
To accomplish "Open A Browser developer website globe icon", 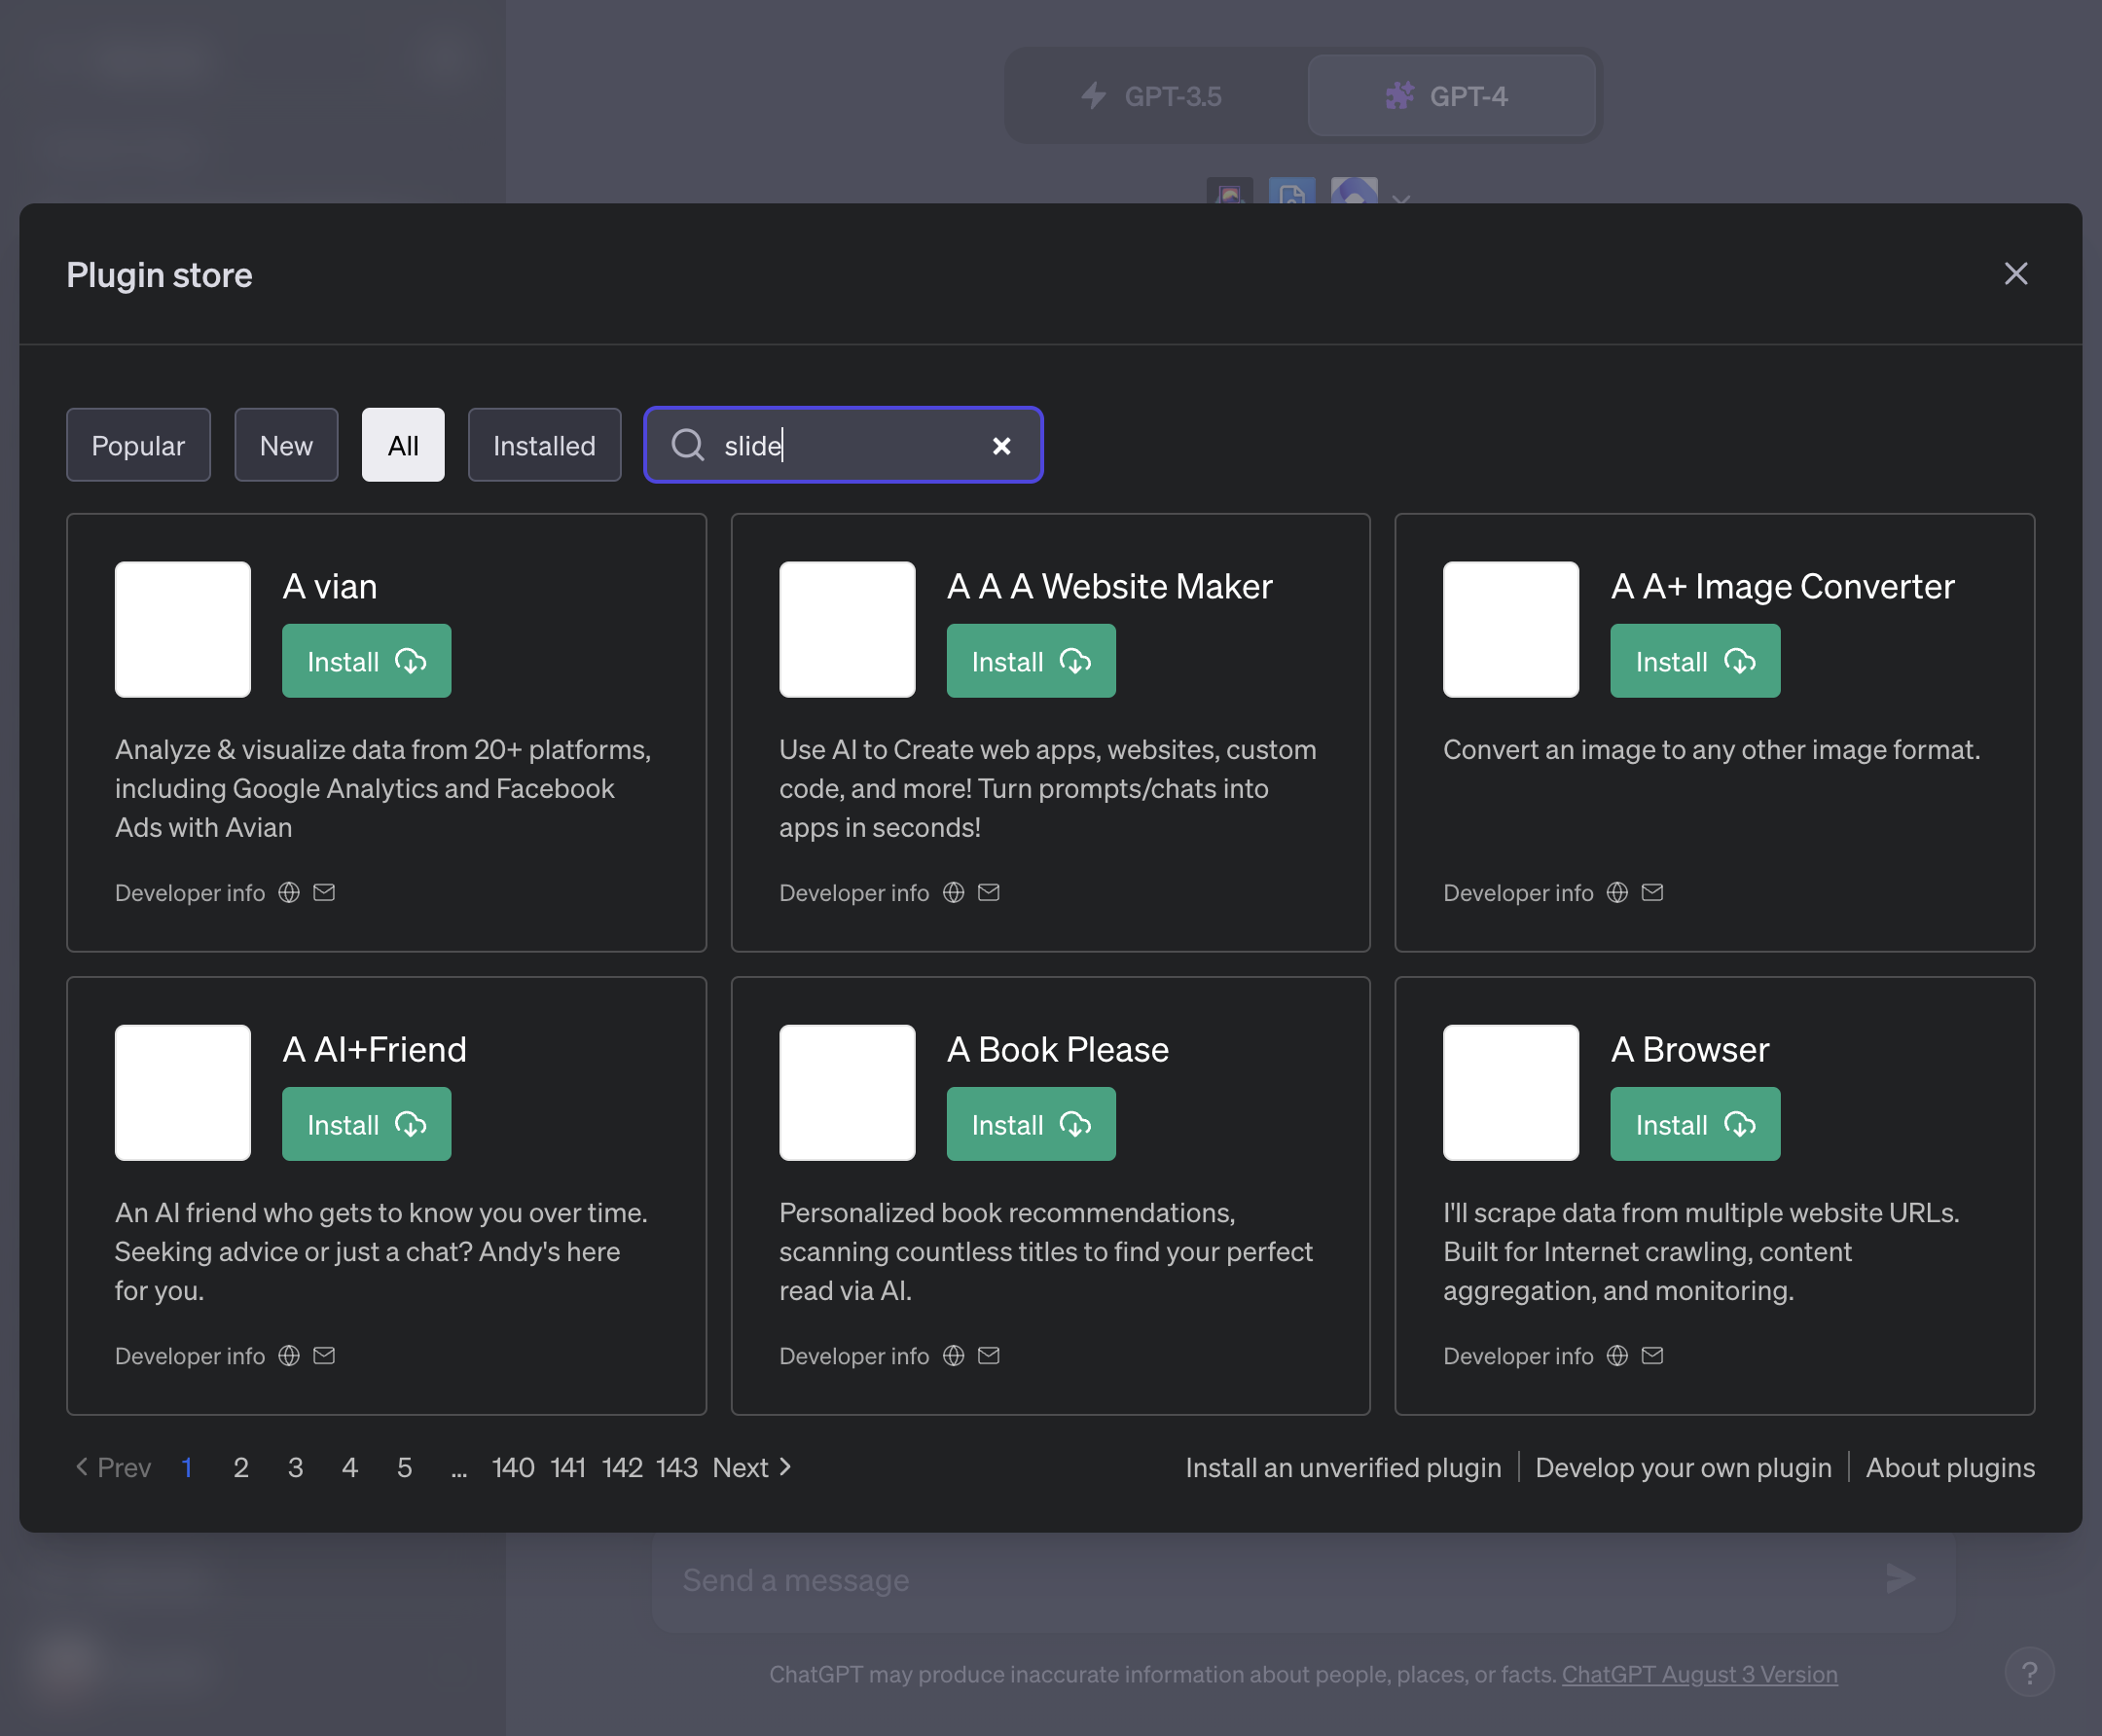I will 1617,1355.
